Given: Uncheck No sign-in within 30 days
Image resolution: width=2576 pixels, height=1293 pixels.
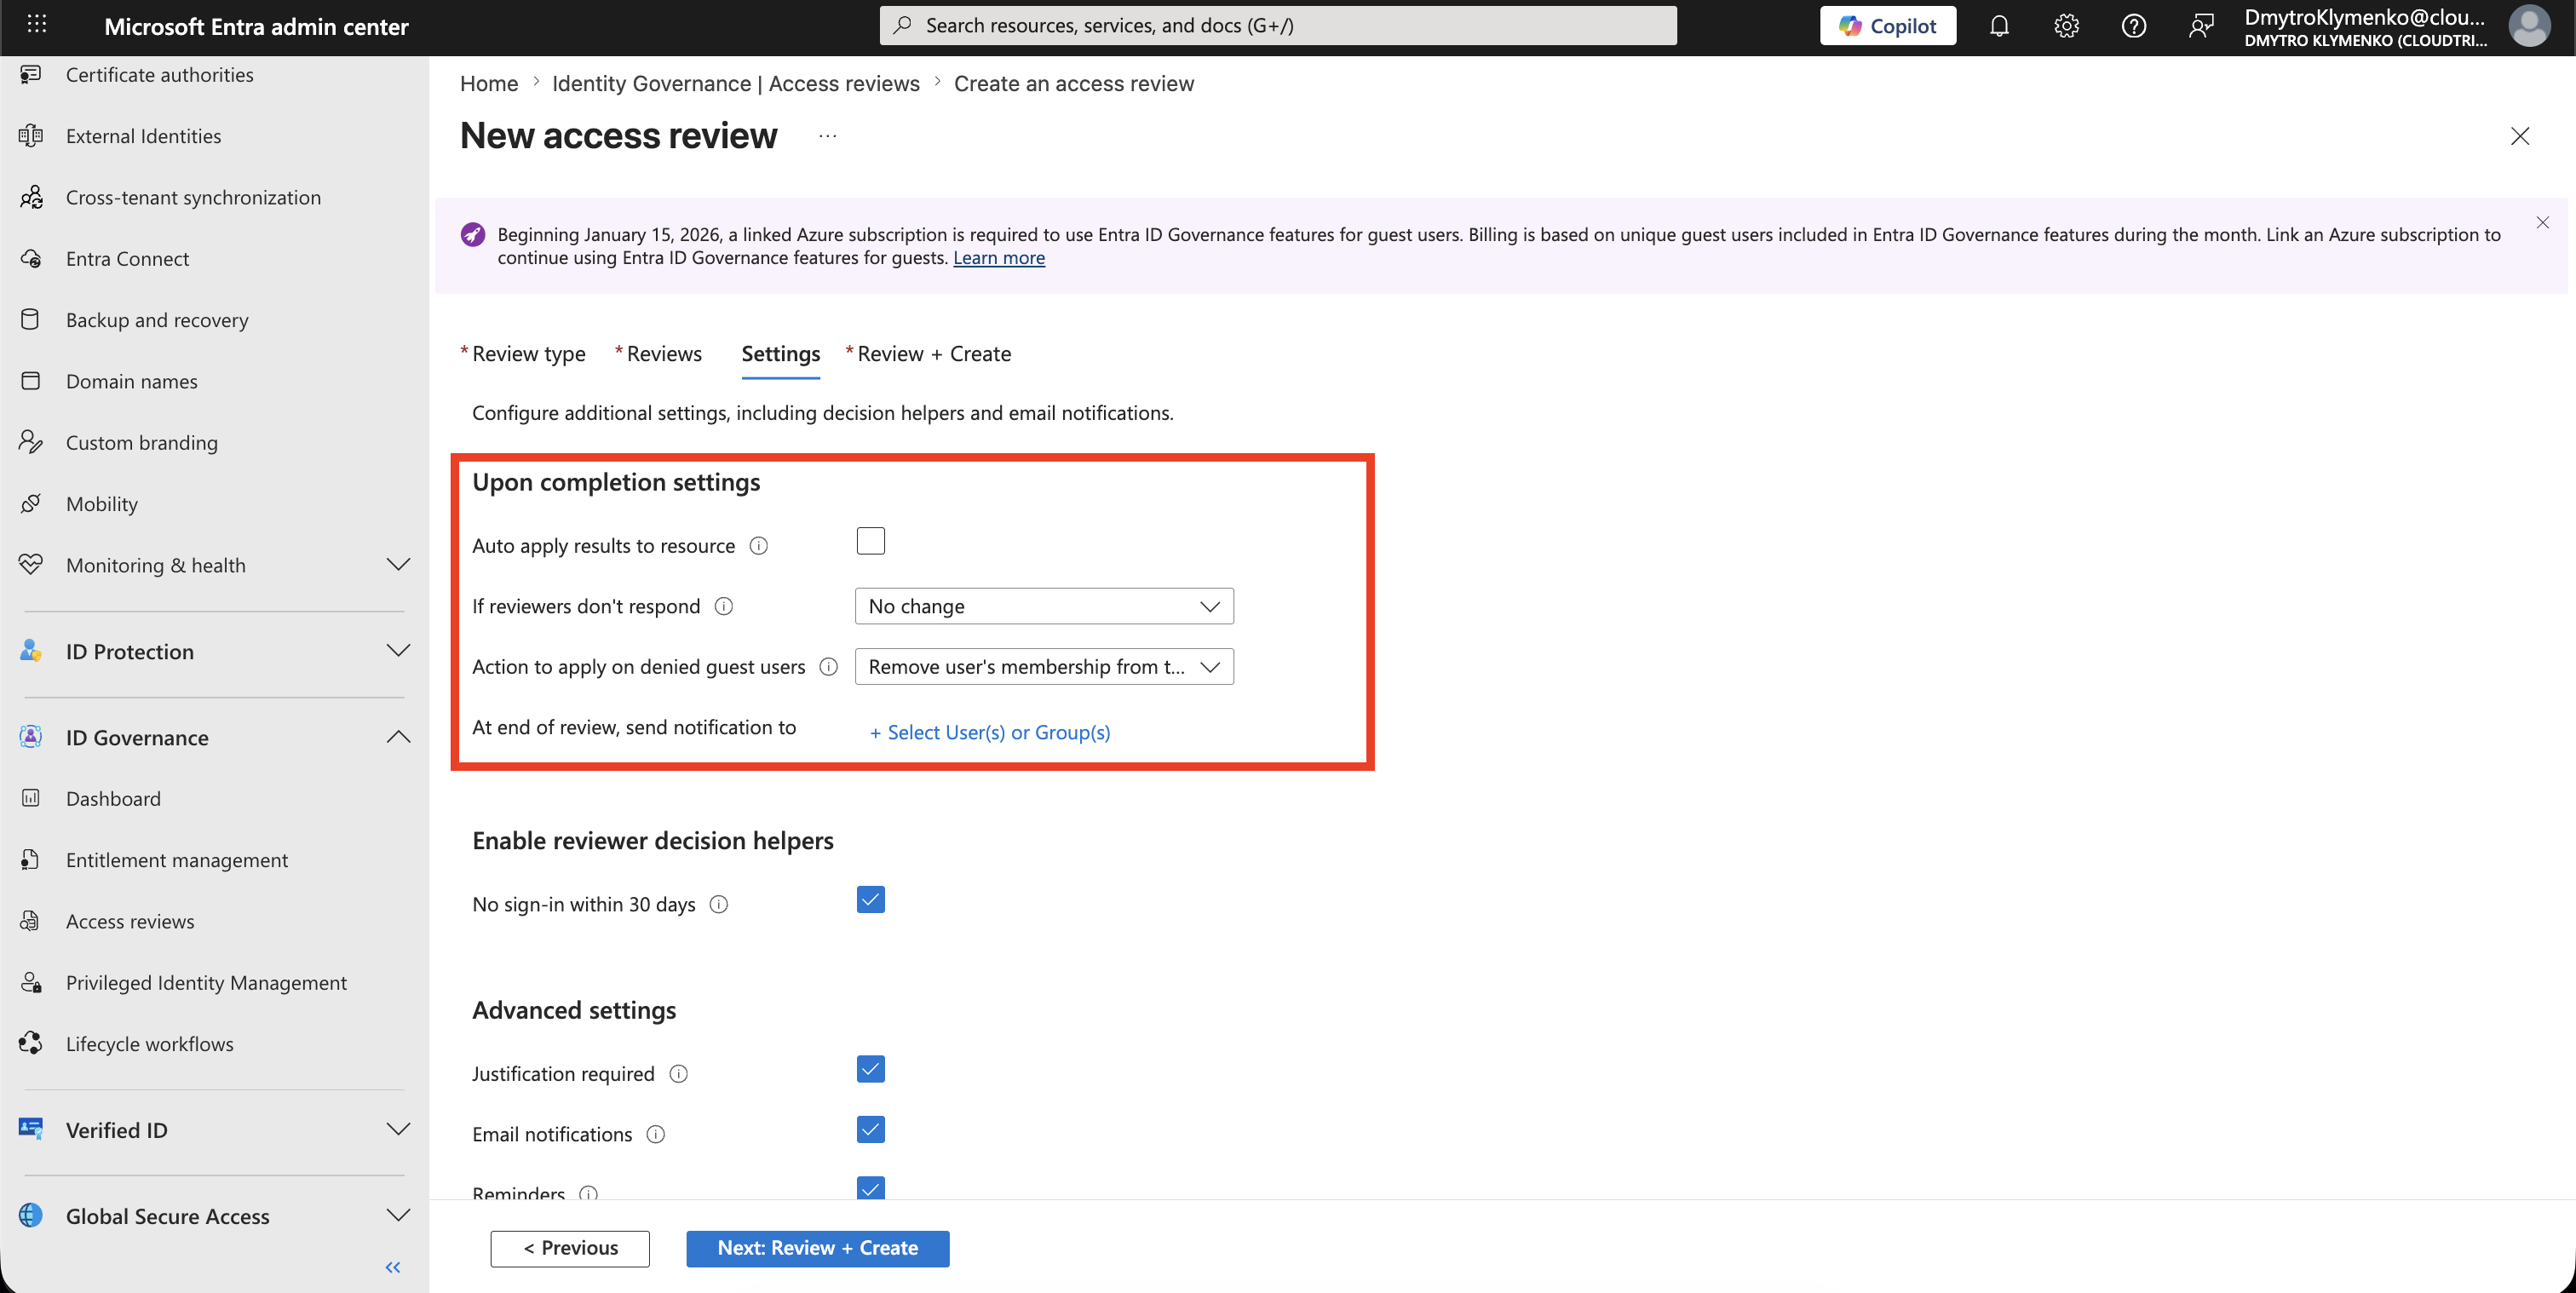Looking at the screenshot, I should click(x=871, y=899).
